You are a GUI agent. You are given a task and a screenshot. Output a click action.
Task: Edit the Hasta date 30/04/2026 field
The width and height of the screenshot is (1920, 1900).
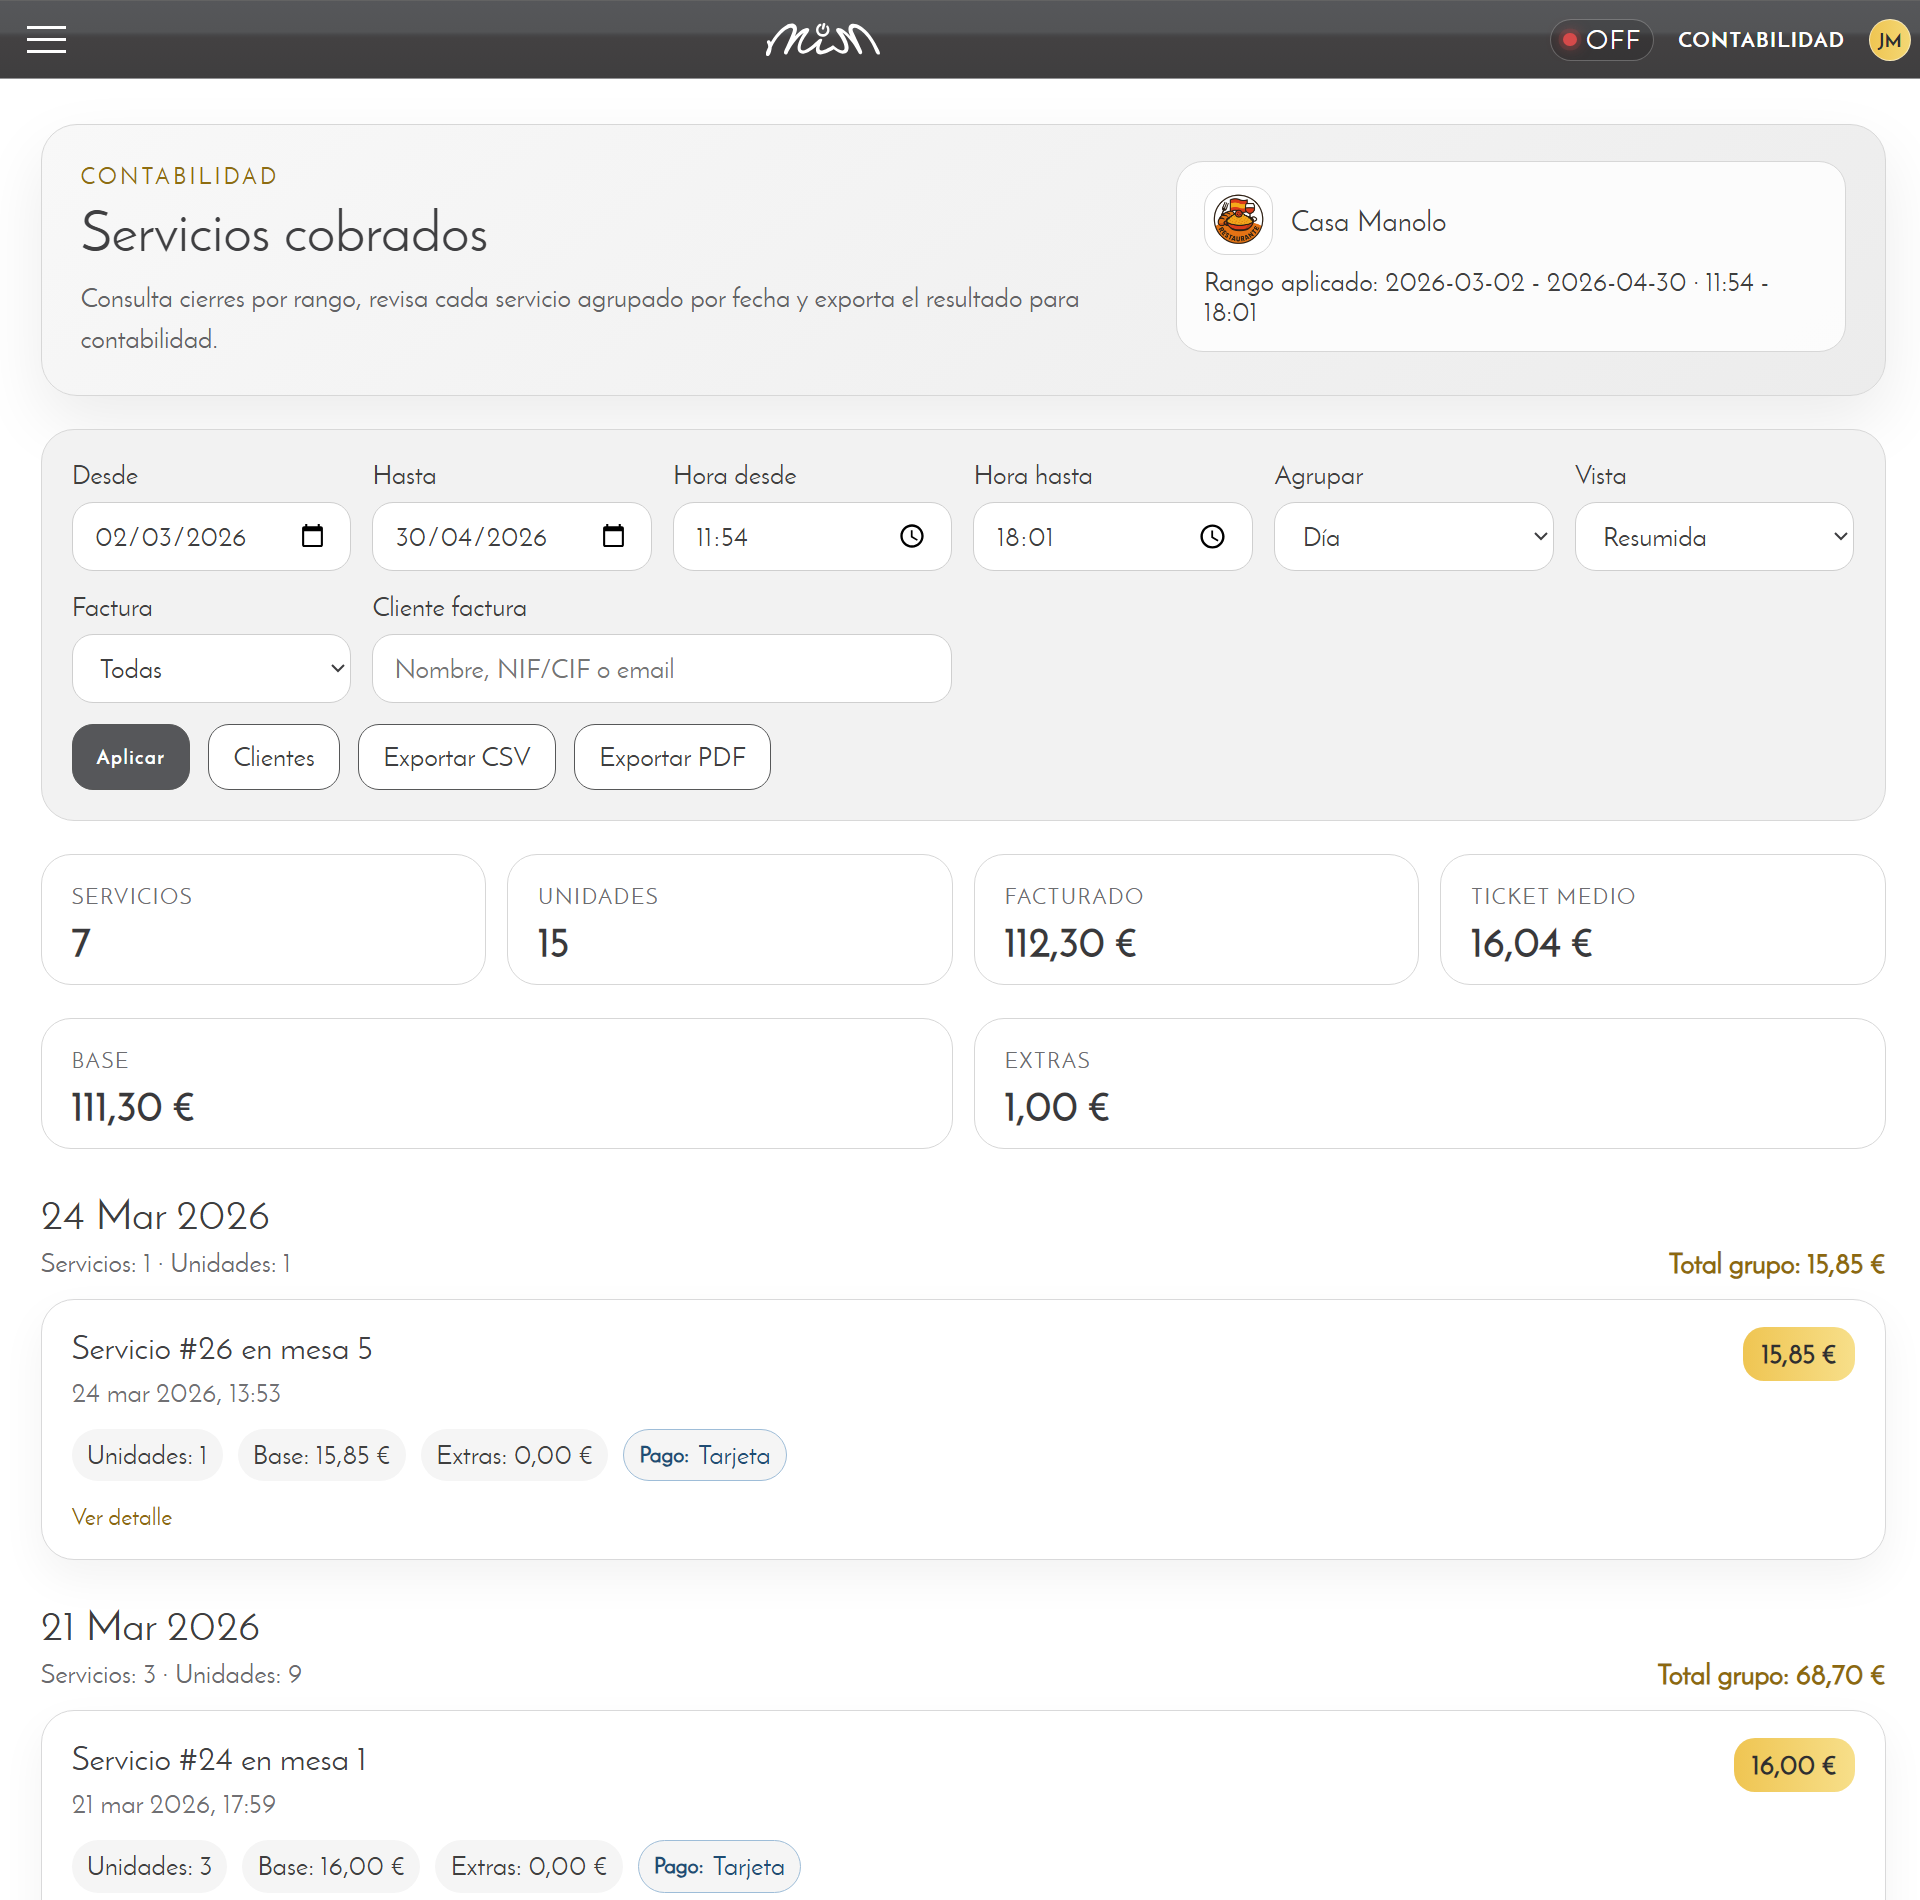(x=511, y=536)
